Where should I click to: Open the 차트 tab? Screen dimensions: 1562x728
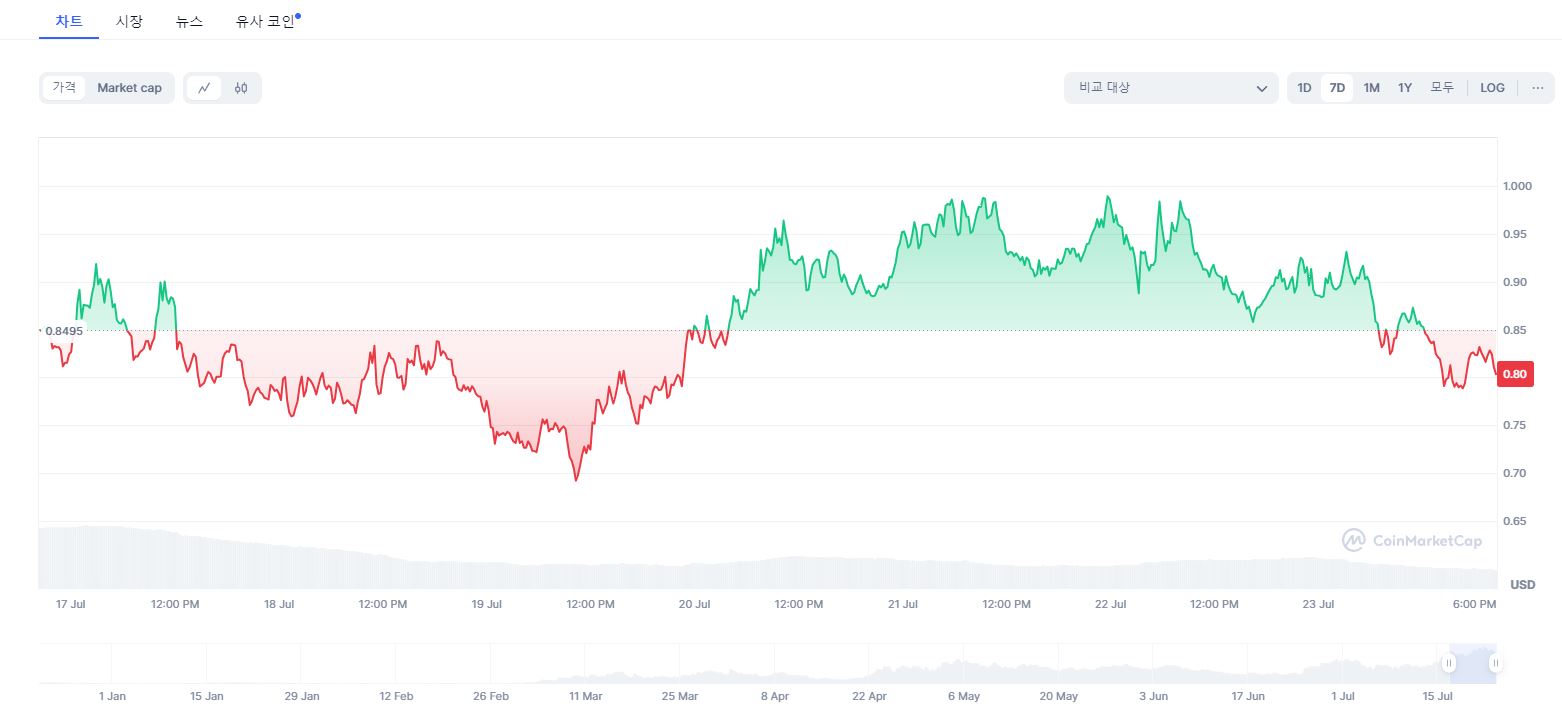coord(69,21)
